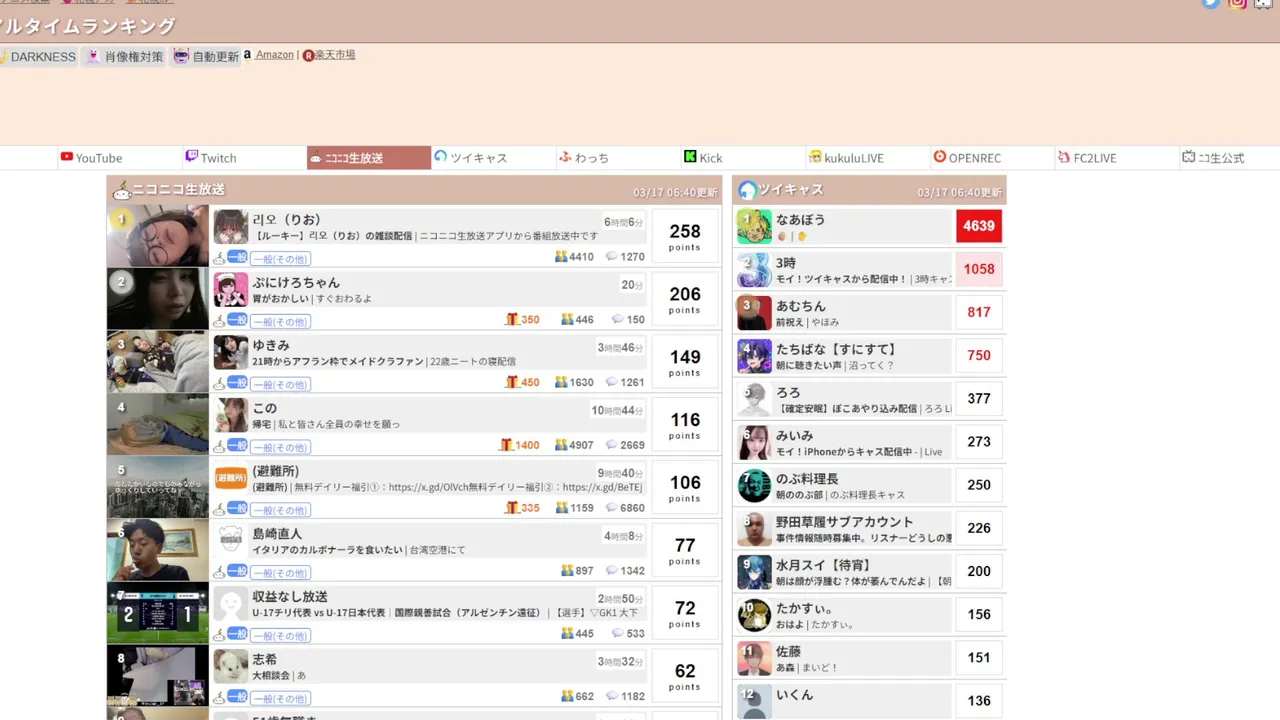
Task: Open the FC2LIVE tab
Action: coord(1087,158)
